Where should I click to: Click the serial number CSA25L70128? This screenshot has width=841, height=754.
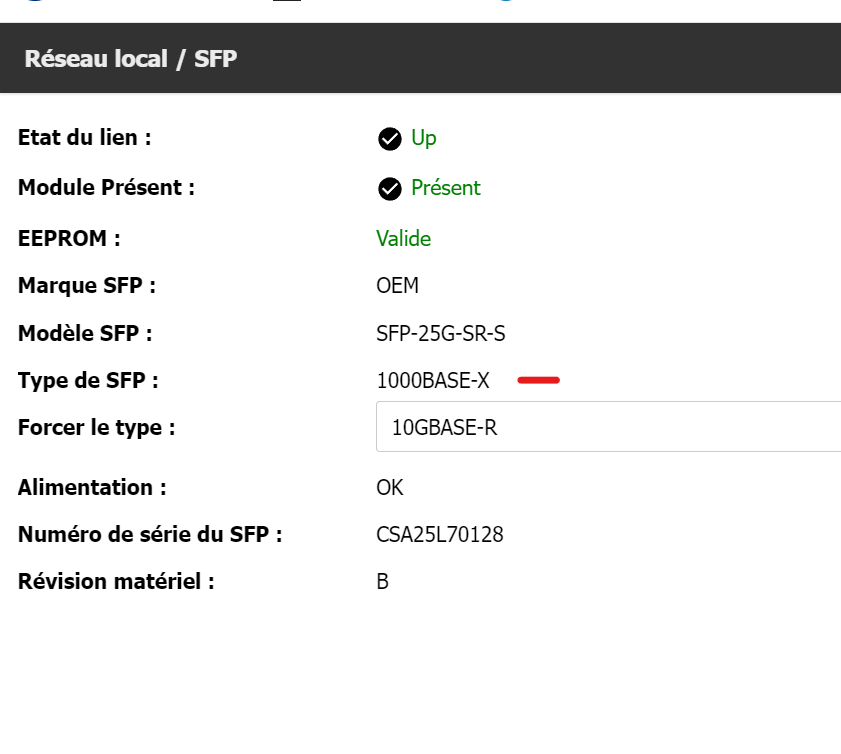440,535
